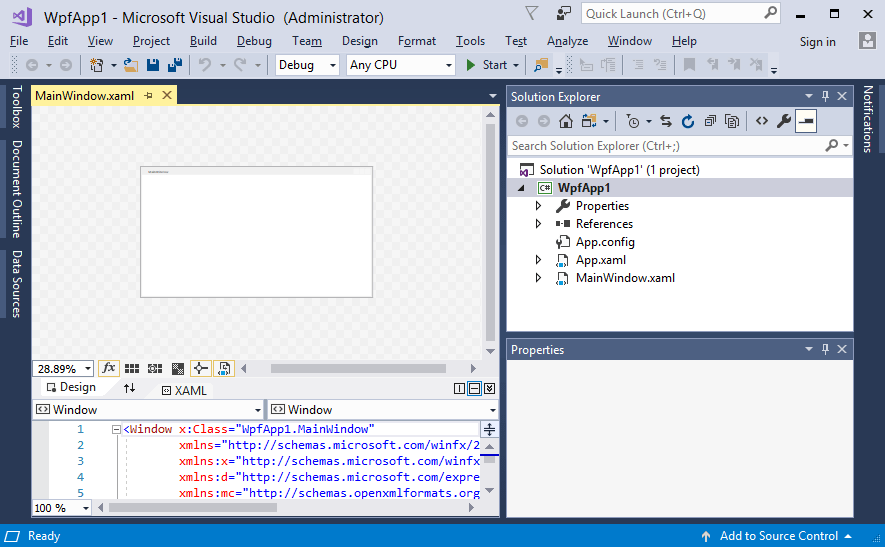Open the Any CPU platform dropdown
This screenshot has width=885, height=547.
pyautogui.click(x=400, y=65)
